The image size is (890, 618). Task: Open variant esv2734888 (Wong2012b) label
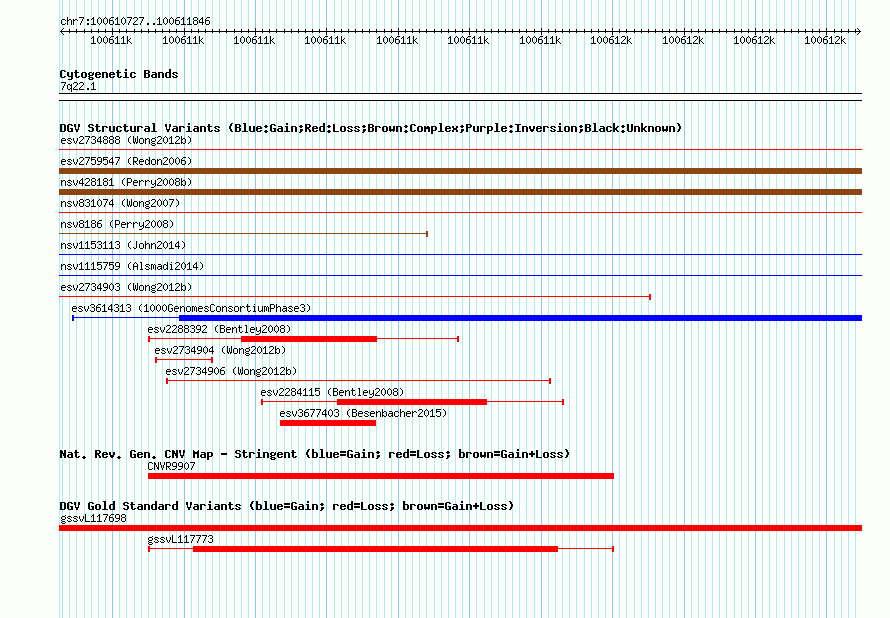click(126, 140)
